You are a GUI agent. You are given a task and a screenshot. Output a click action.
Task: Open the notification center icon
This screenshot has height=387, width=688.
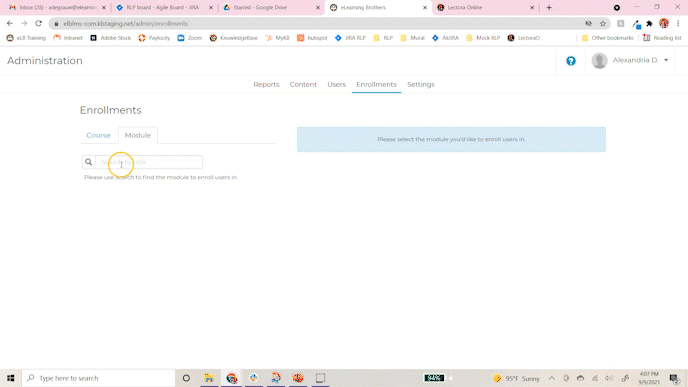tap(674, 378)
